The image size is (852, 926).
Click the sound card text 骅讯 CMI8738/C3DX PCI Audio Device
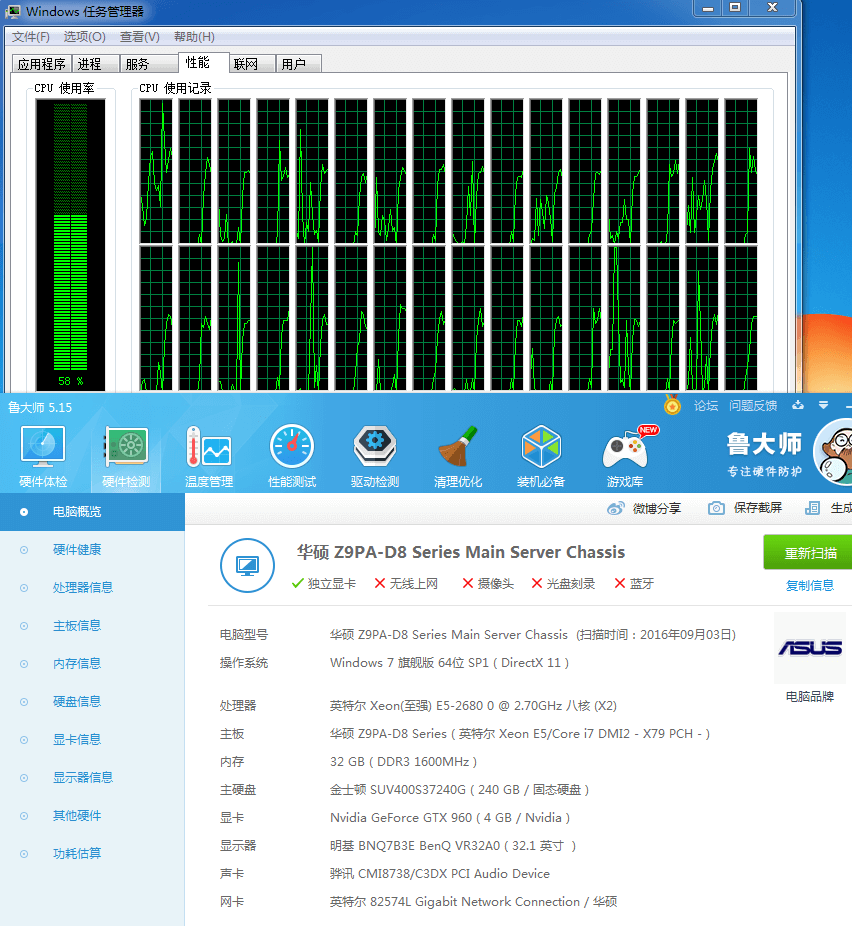click(439, 873)
